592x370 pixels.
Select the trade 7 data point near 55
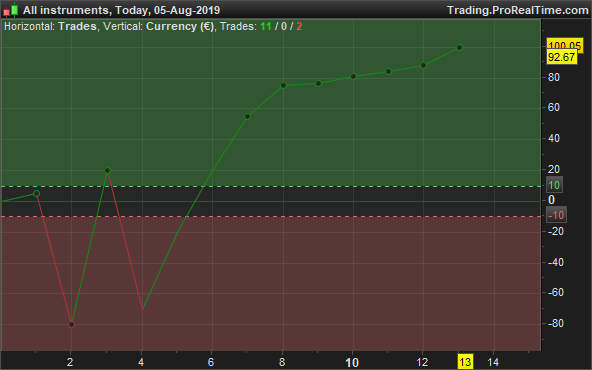(248, 116)
